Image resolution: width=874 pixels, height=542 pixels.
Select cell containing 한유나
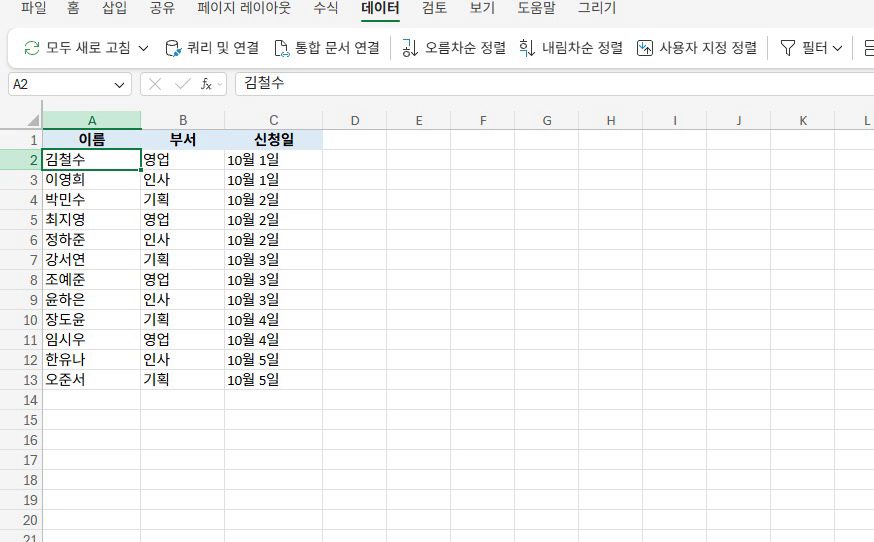(x=92, y=360)
